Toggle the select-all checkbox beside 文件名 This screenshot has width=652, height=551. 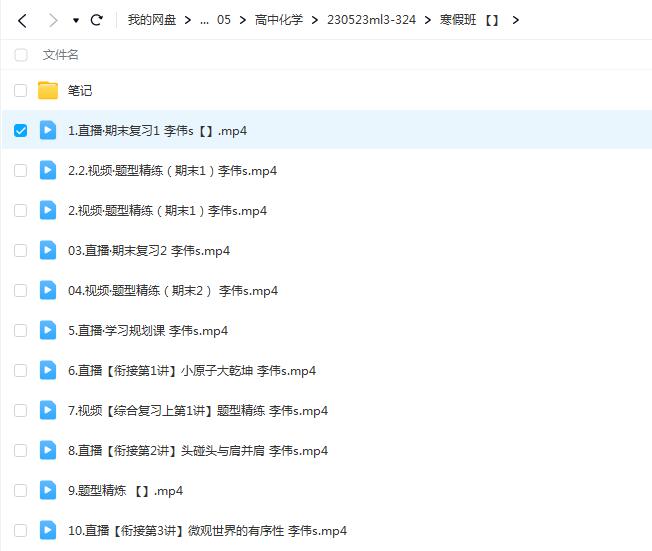pos(20,55)
